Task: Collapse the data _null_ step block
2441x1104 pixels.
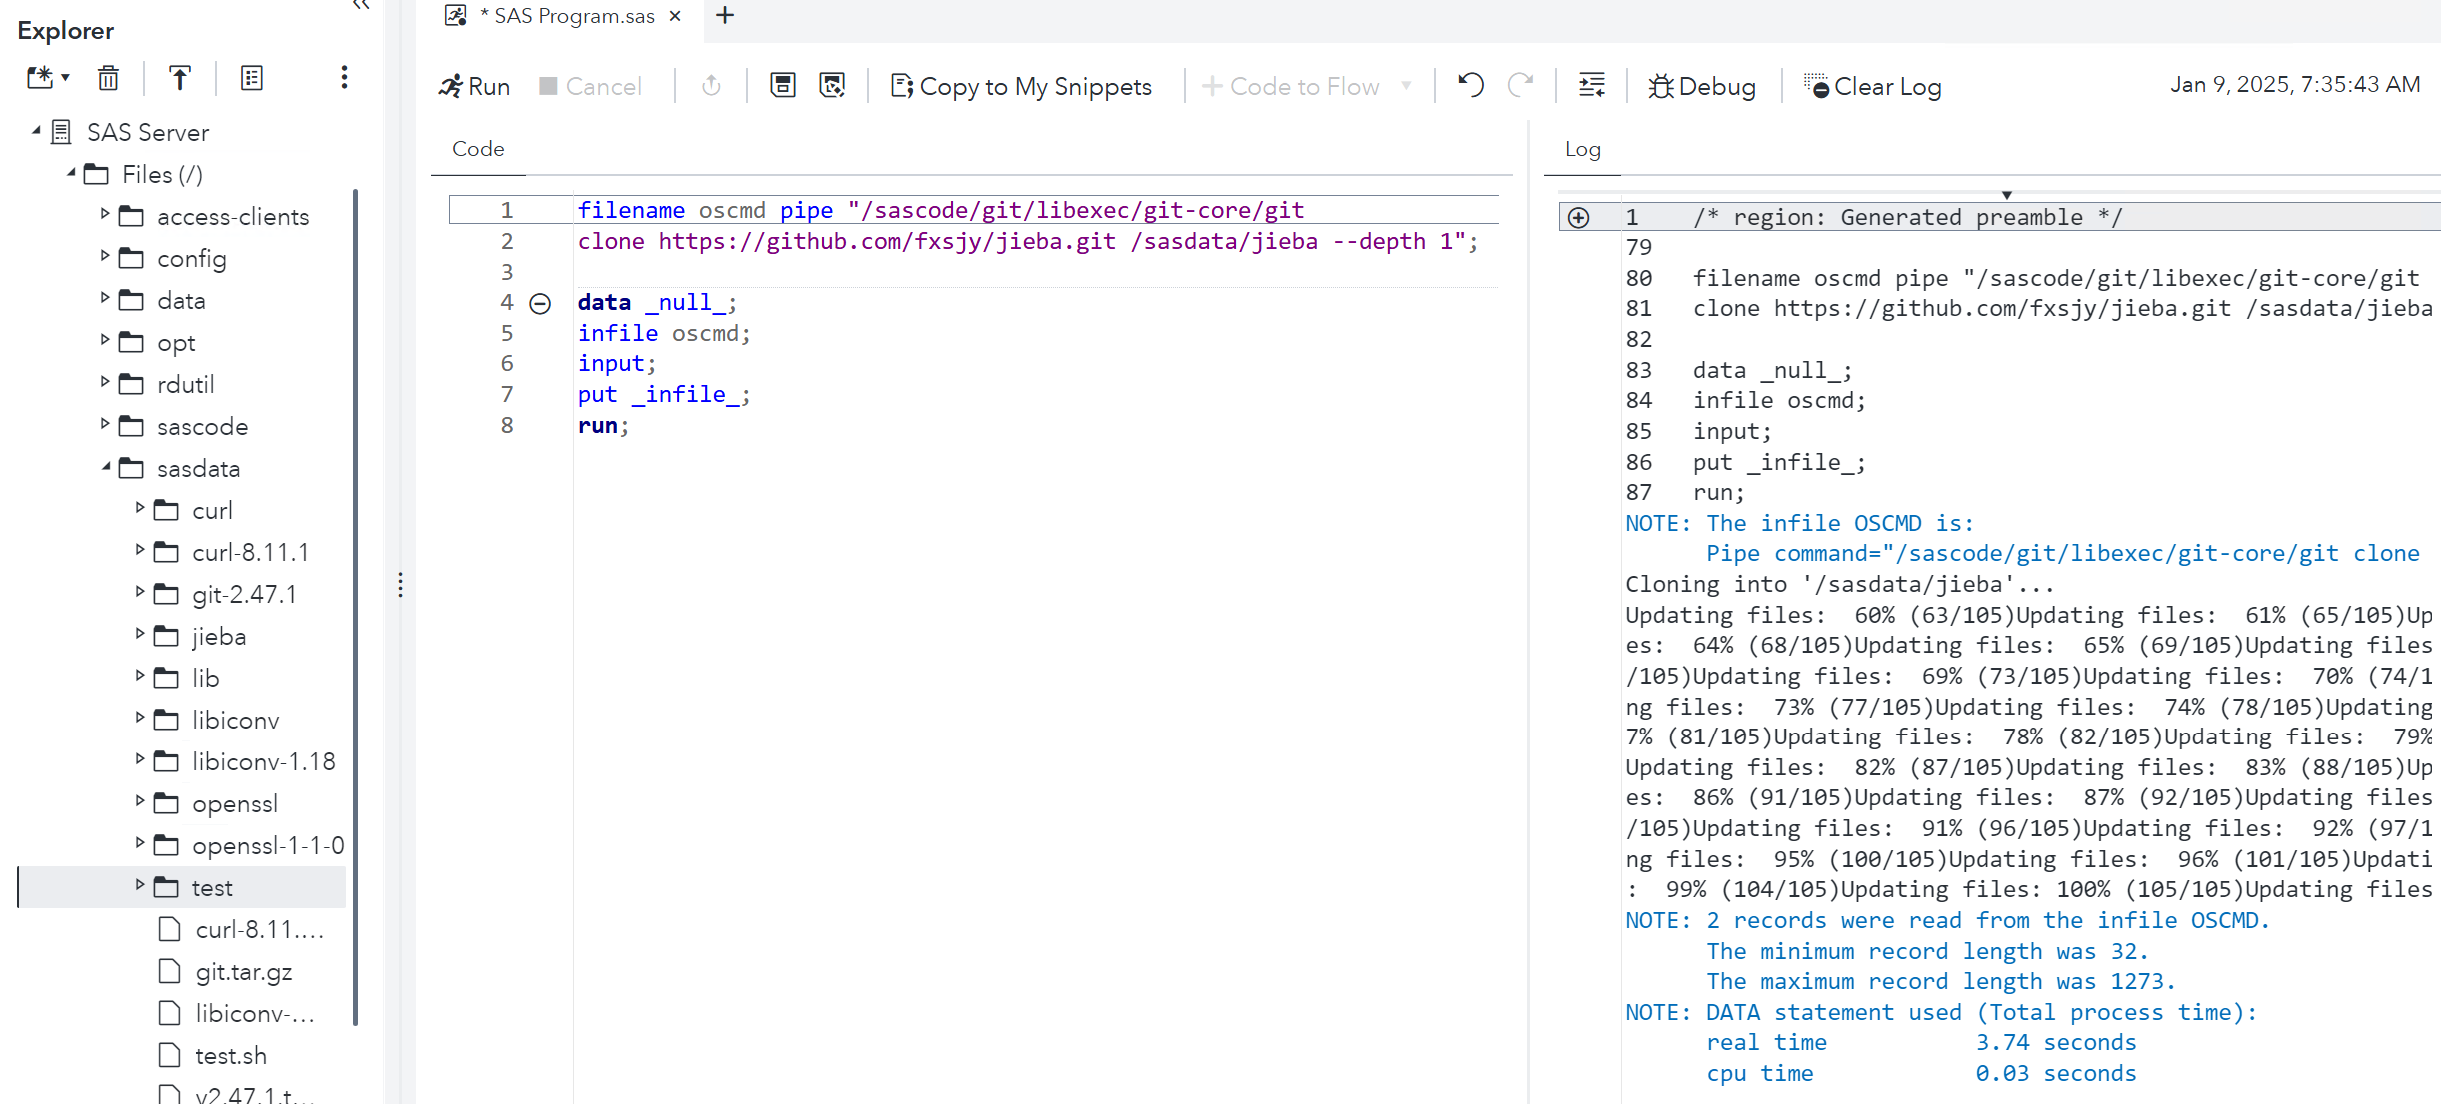Action: [x=541, y=302]
